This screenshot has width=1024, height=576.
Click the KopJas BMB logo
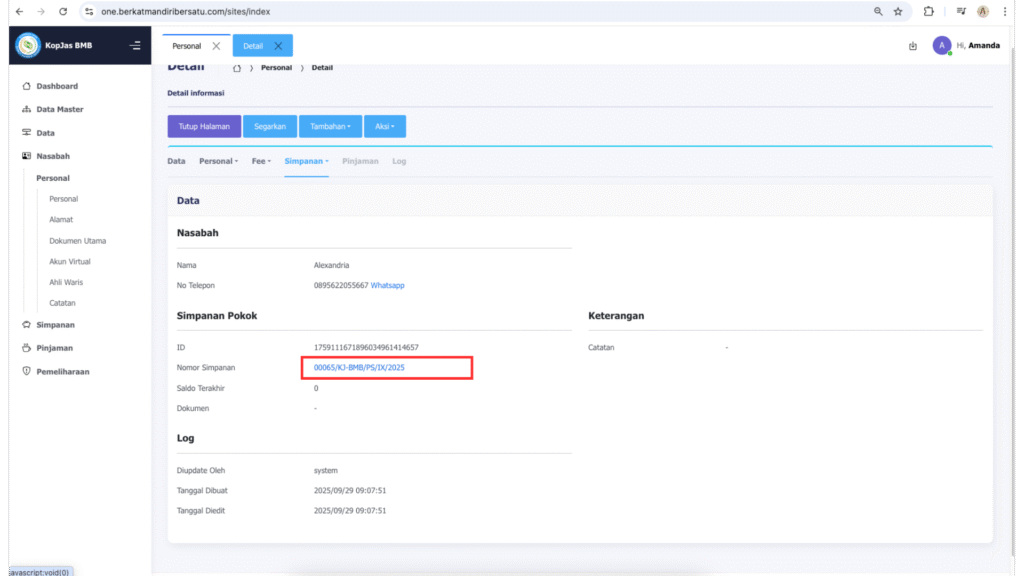coord(28,45)
